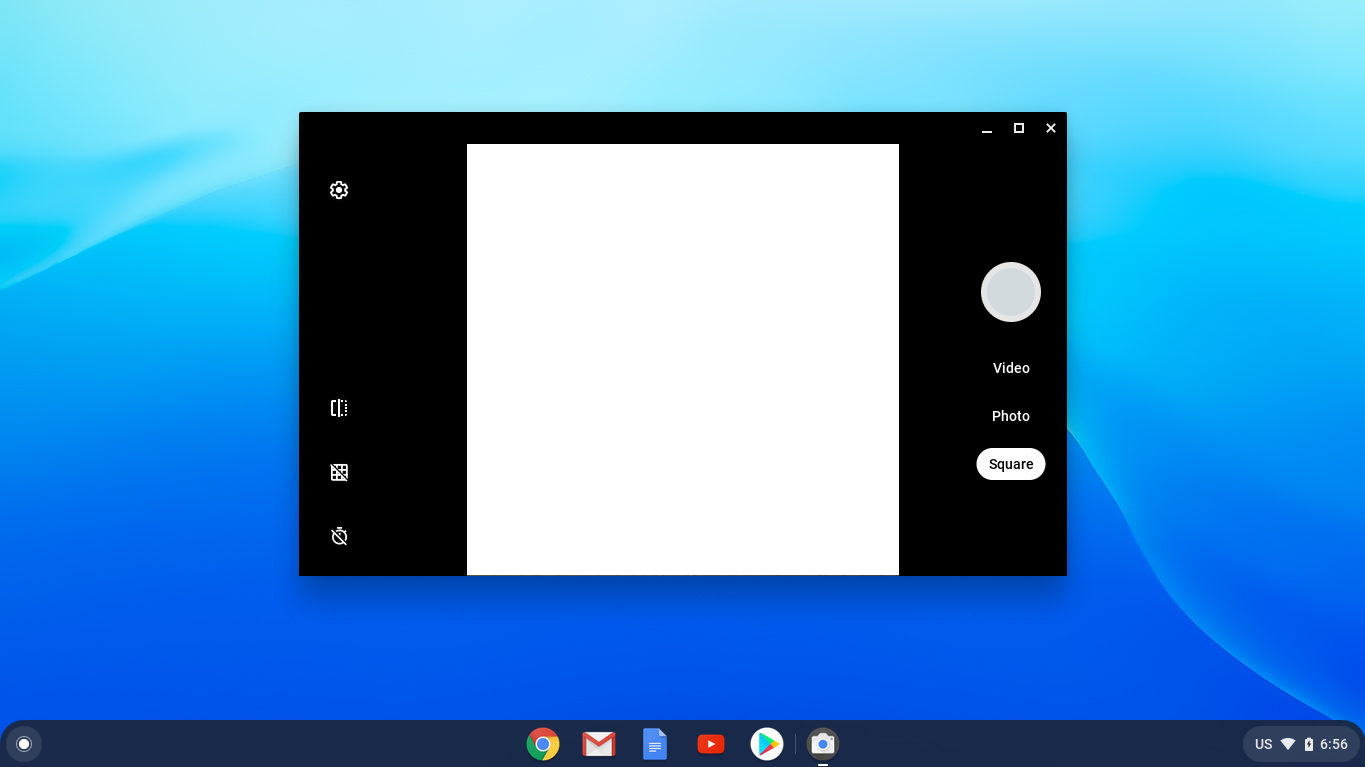This screenshot has height=767, width=1365.
Task: Click the battery status icon
Action: coord(1309,744)
